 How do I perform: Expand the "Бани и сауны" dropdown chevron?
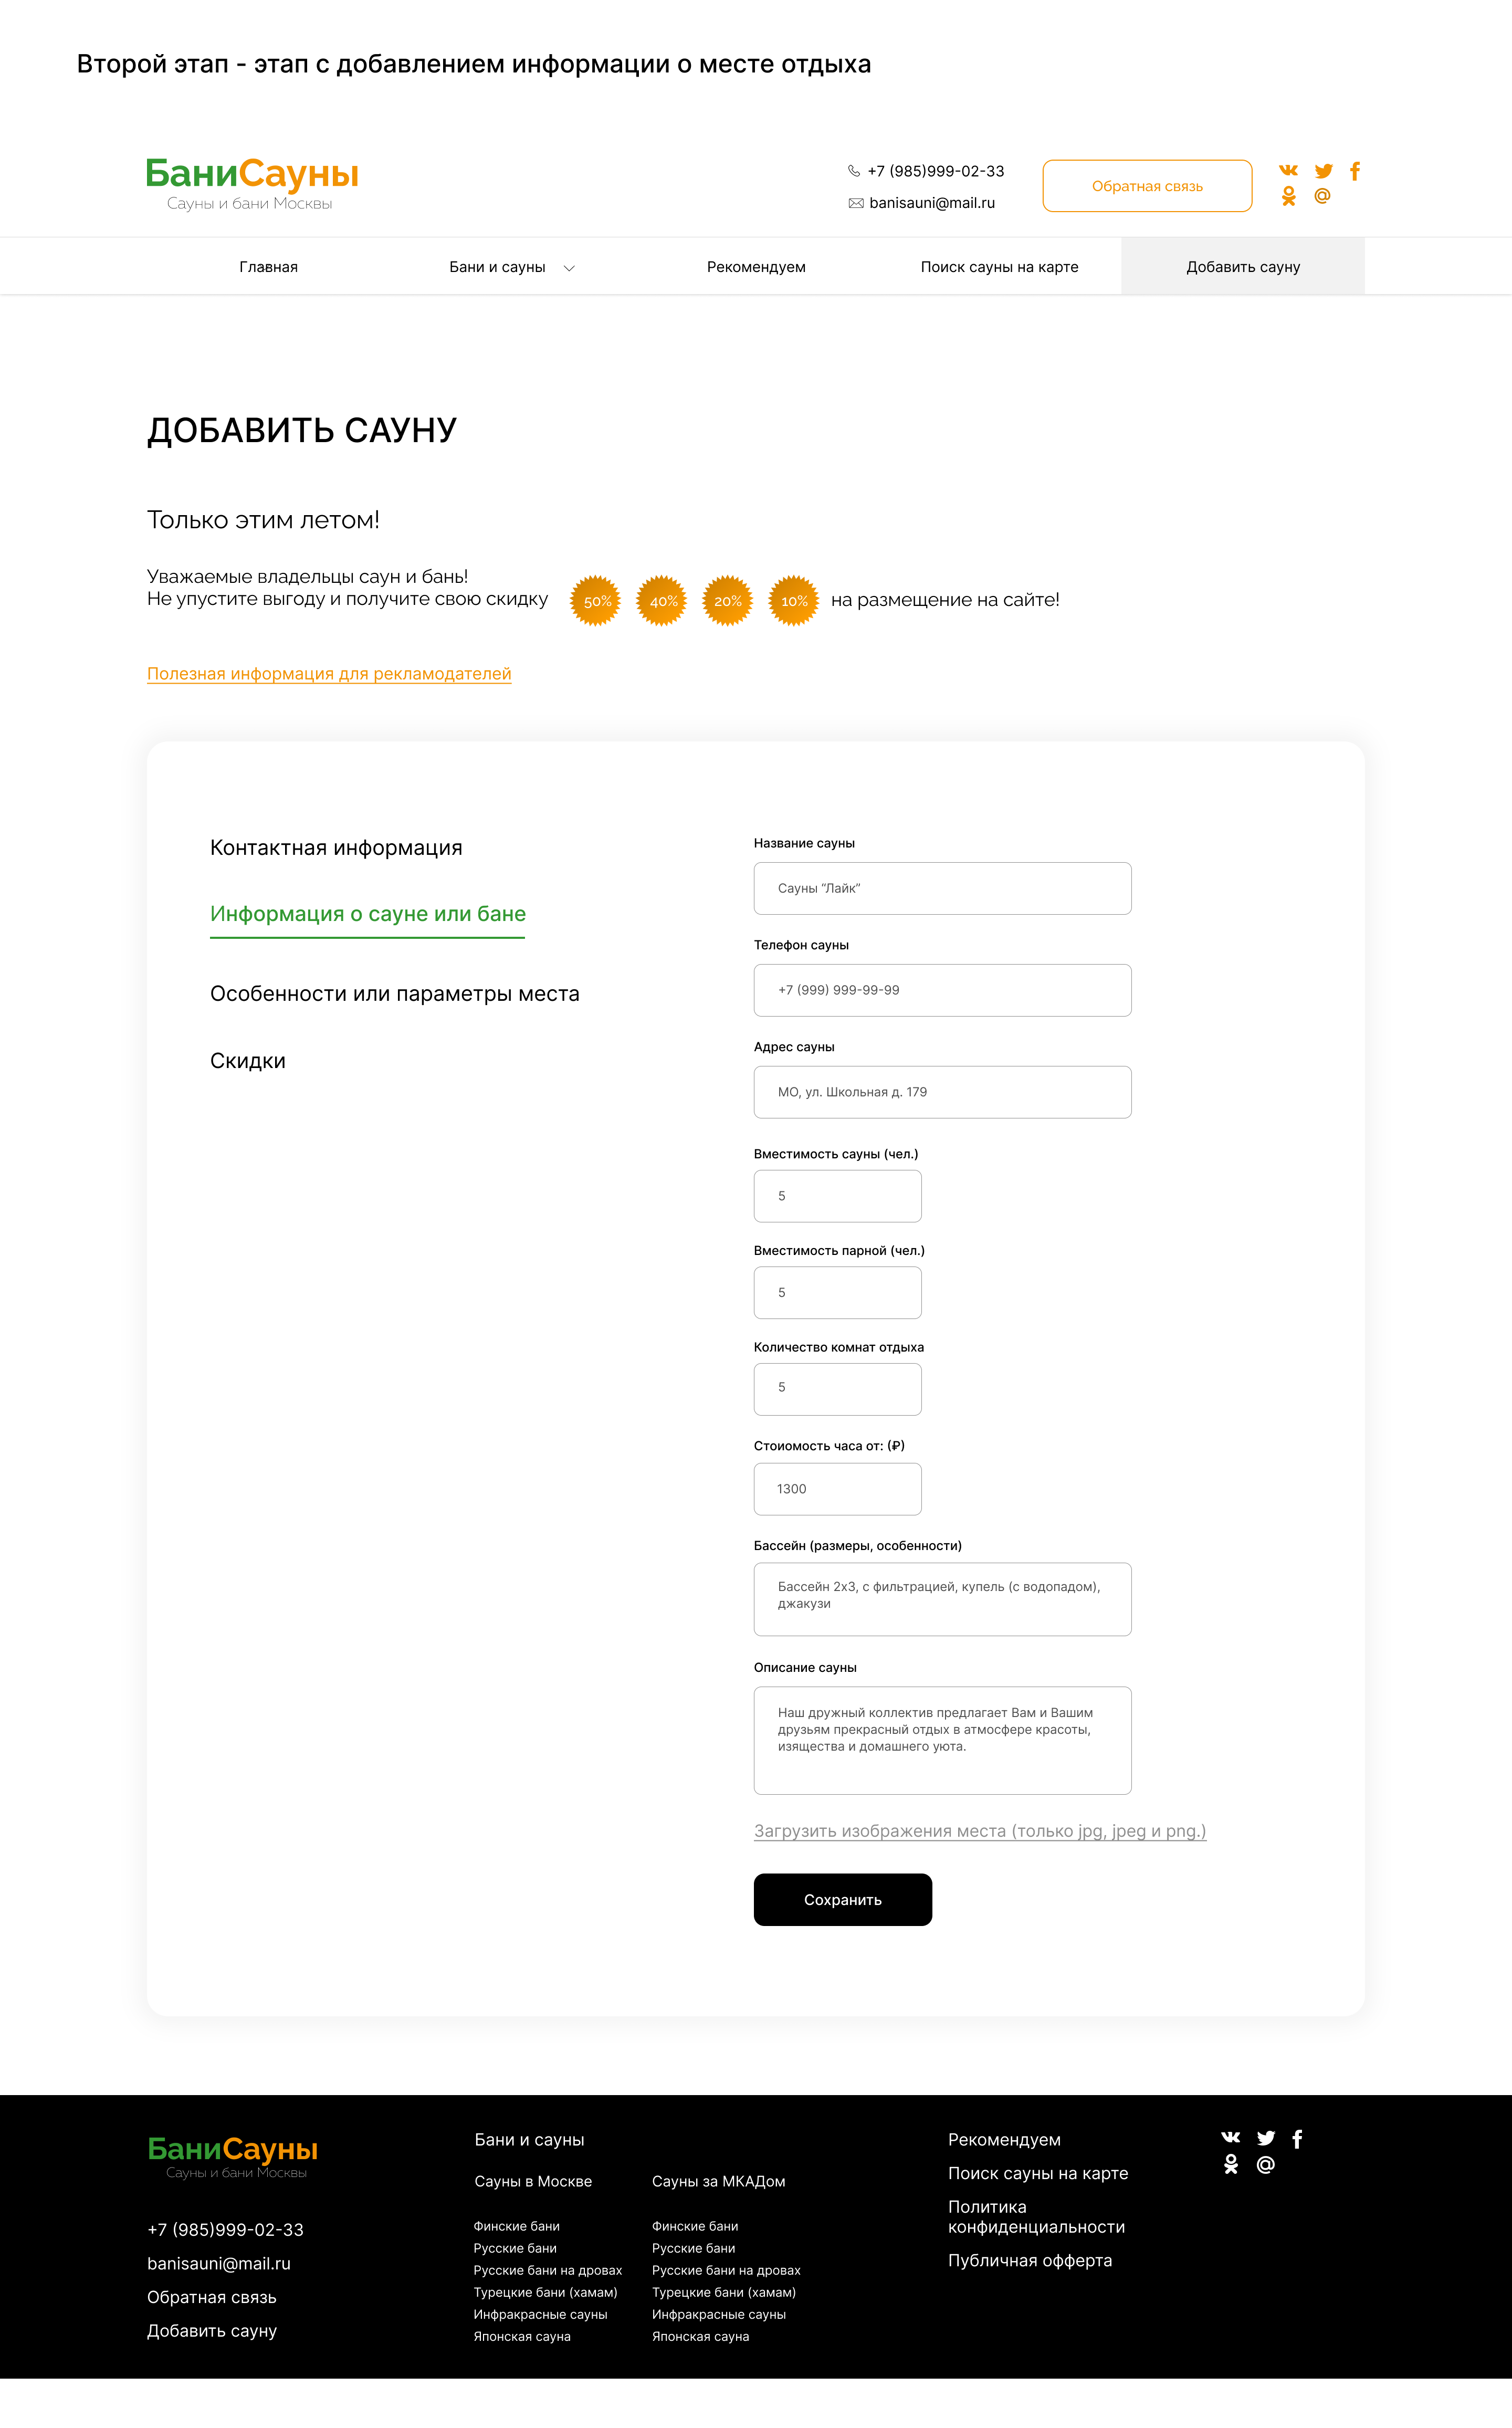coord(569,268)
